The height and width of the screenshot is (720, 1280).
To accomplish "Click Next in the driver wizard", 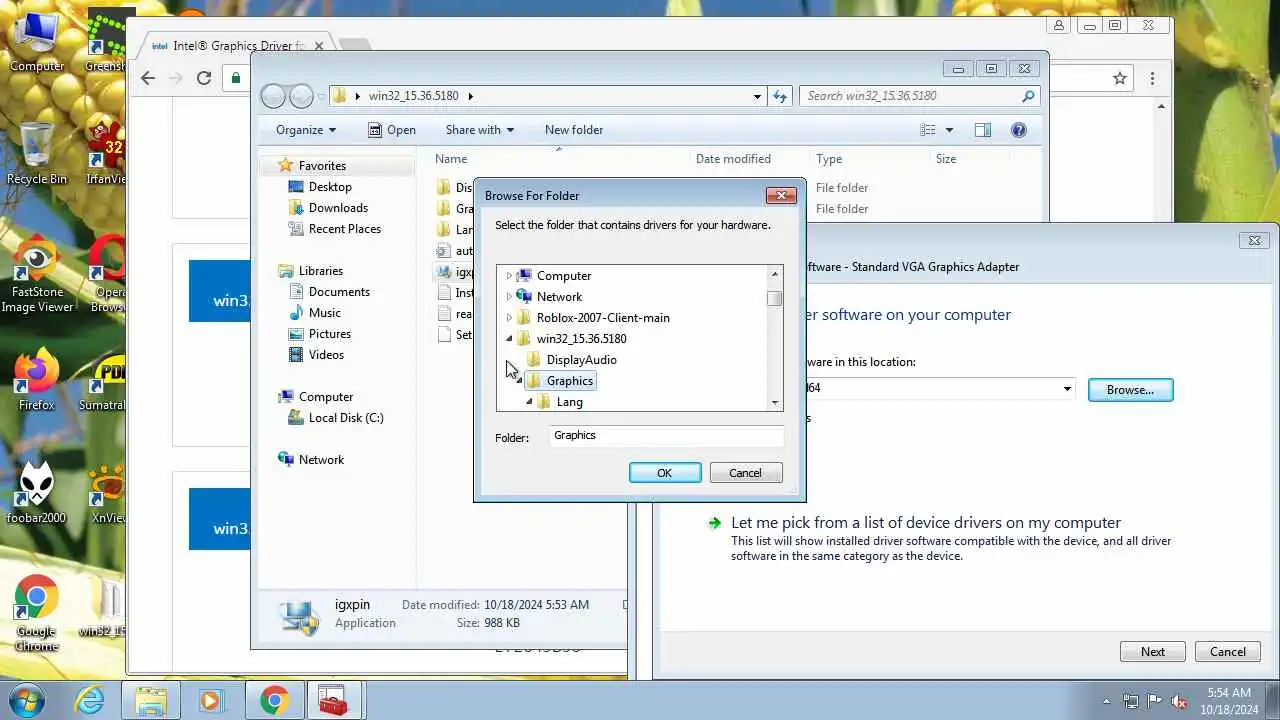I will pyautogui.click(x=1152, y=652).
